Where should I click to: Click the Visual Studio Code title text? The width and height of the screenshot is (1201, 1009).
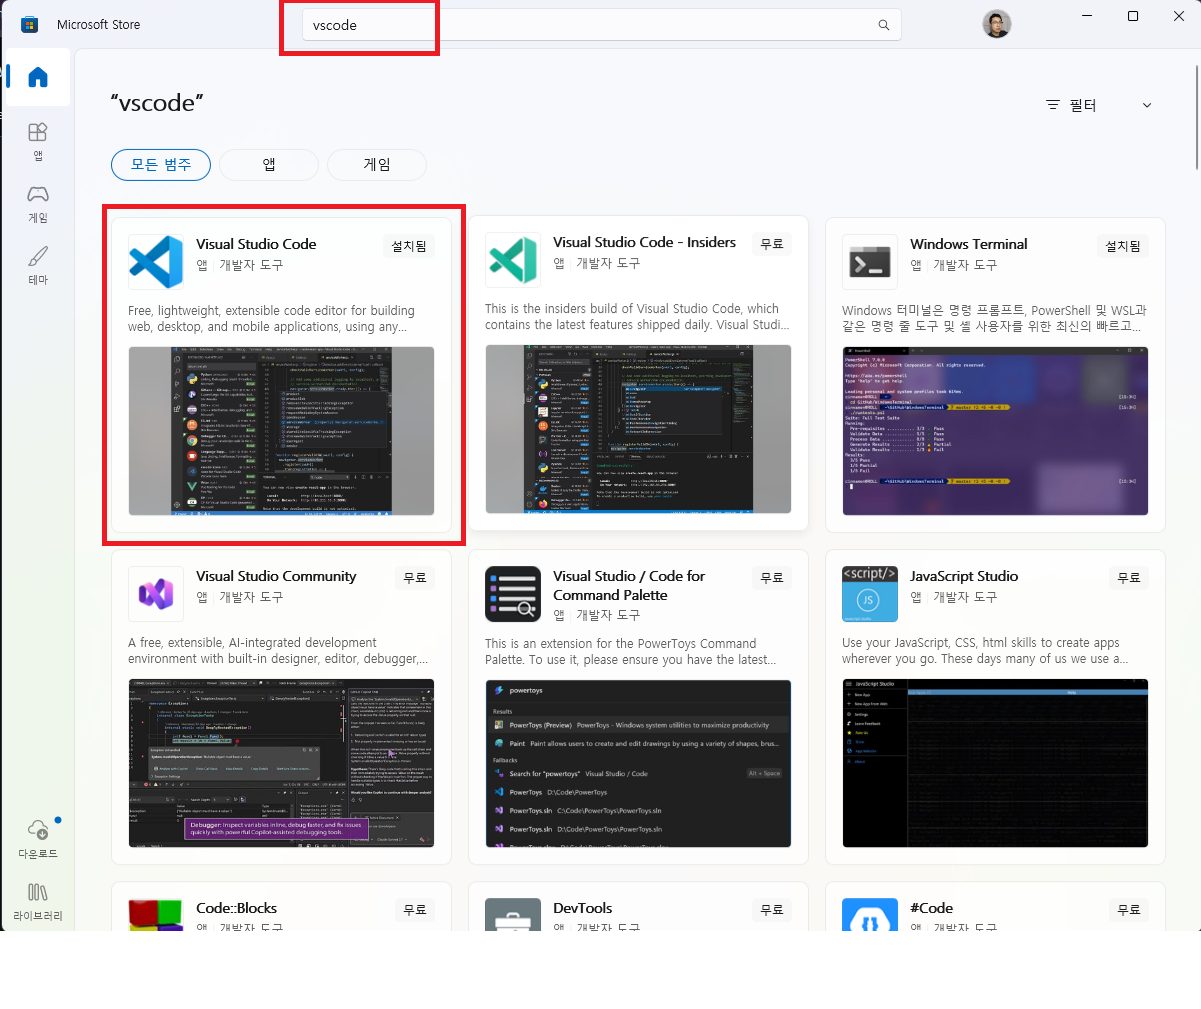click(x=256, y=244)
